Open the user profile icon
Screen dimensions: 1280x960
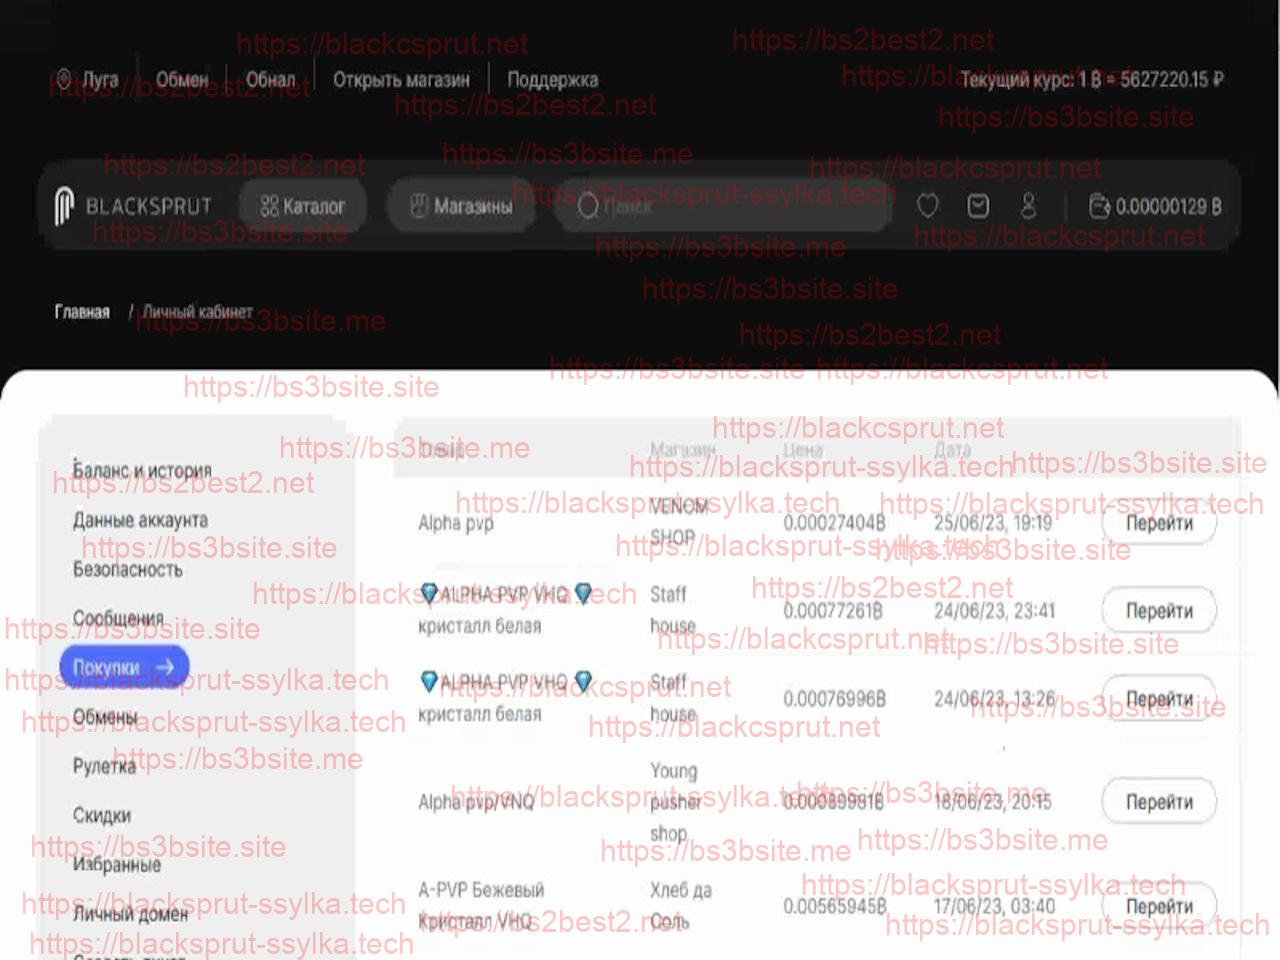[x=1028, y=206]
